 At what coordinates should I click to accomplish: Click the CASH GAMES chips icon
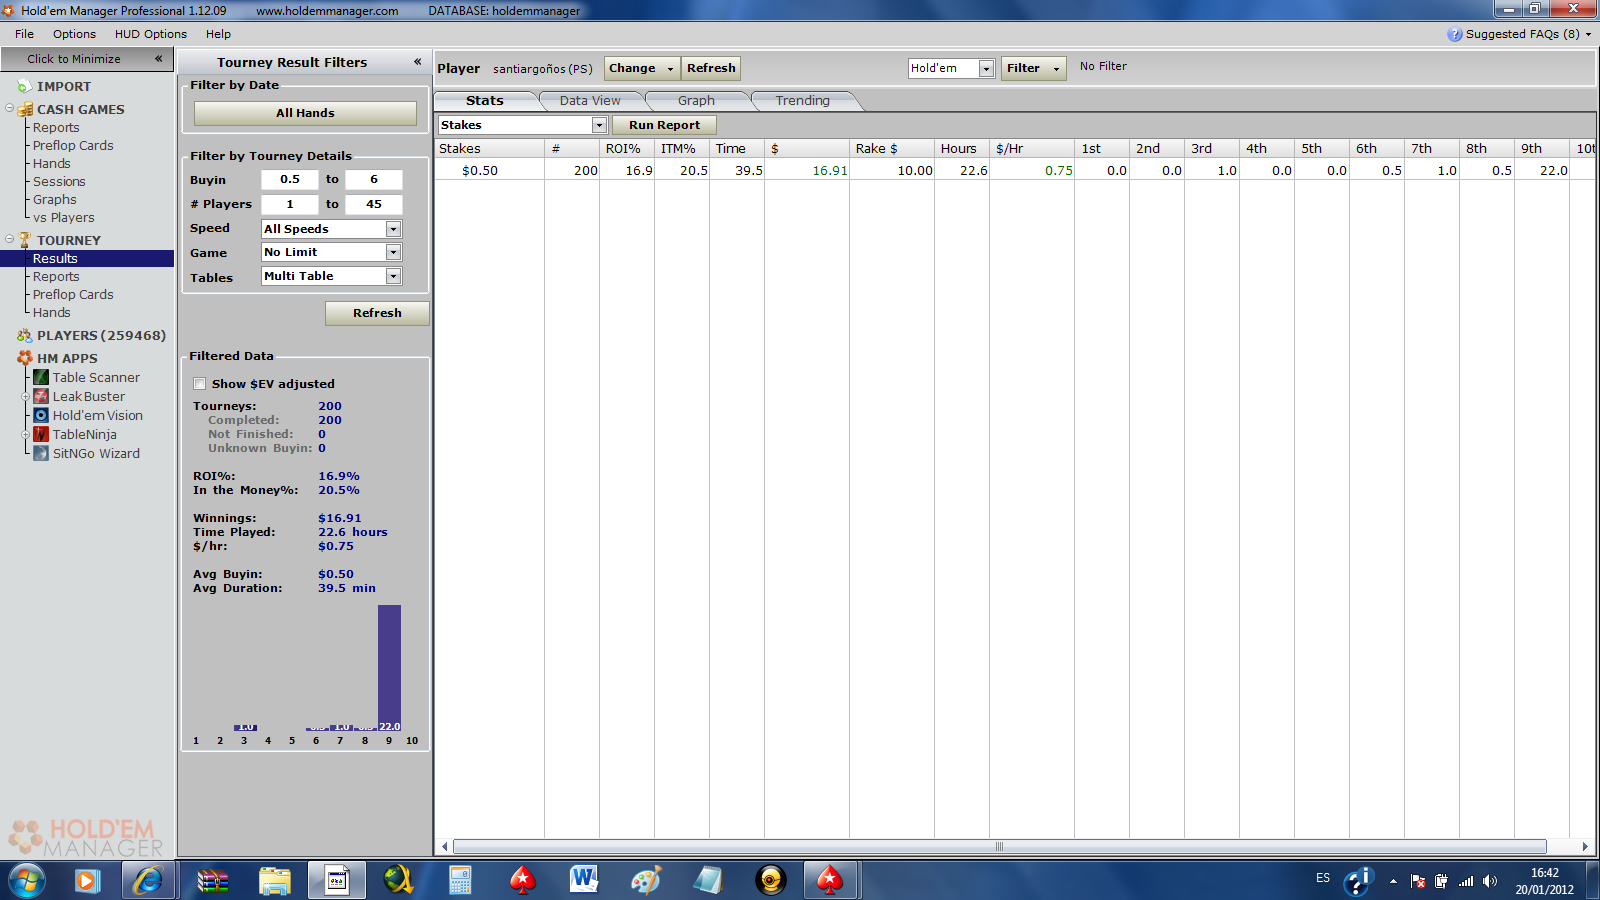25,109
